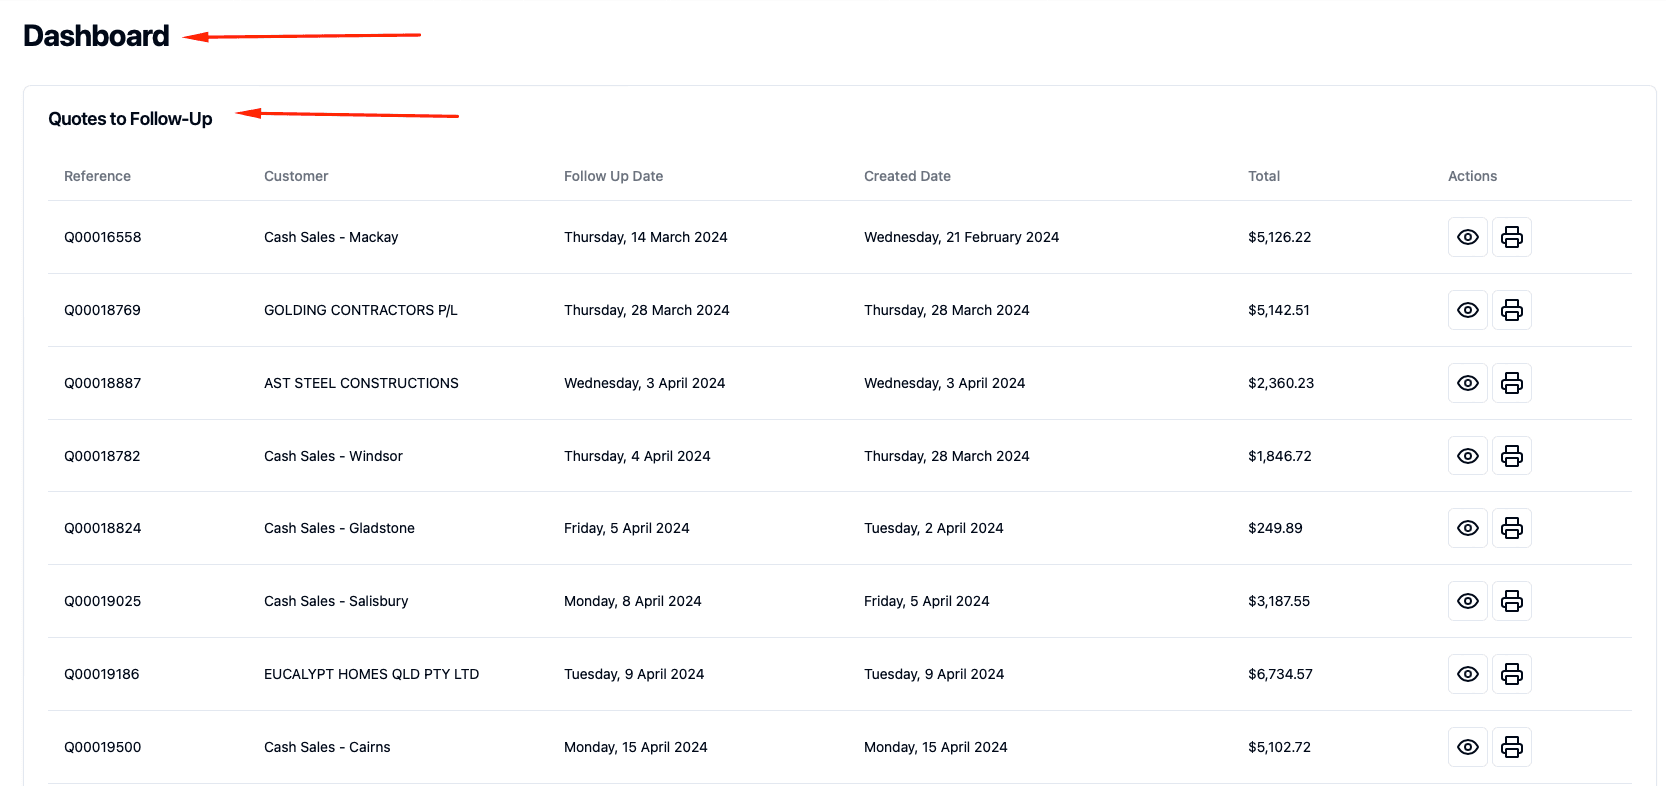Select reference Q00019186 in the table

tap(102, 674)
